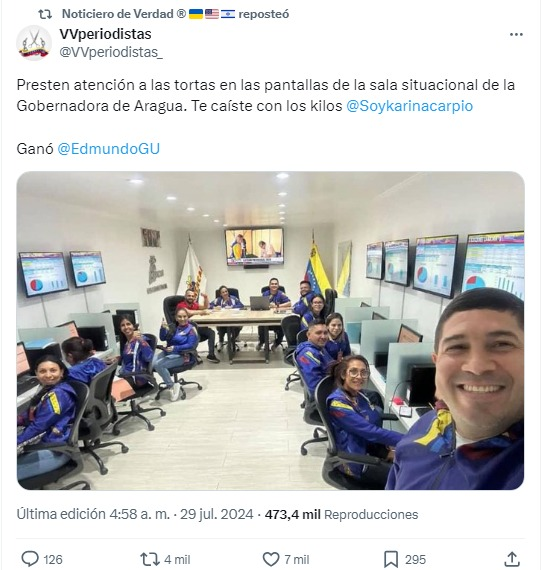Open VVperiodistas profile avatar

34,43
